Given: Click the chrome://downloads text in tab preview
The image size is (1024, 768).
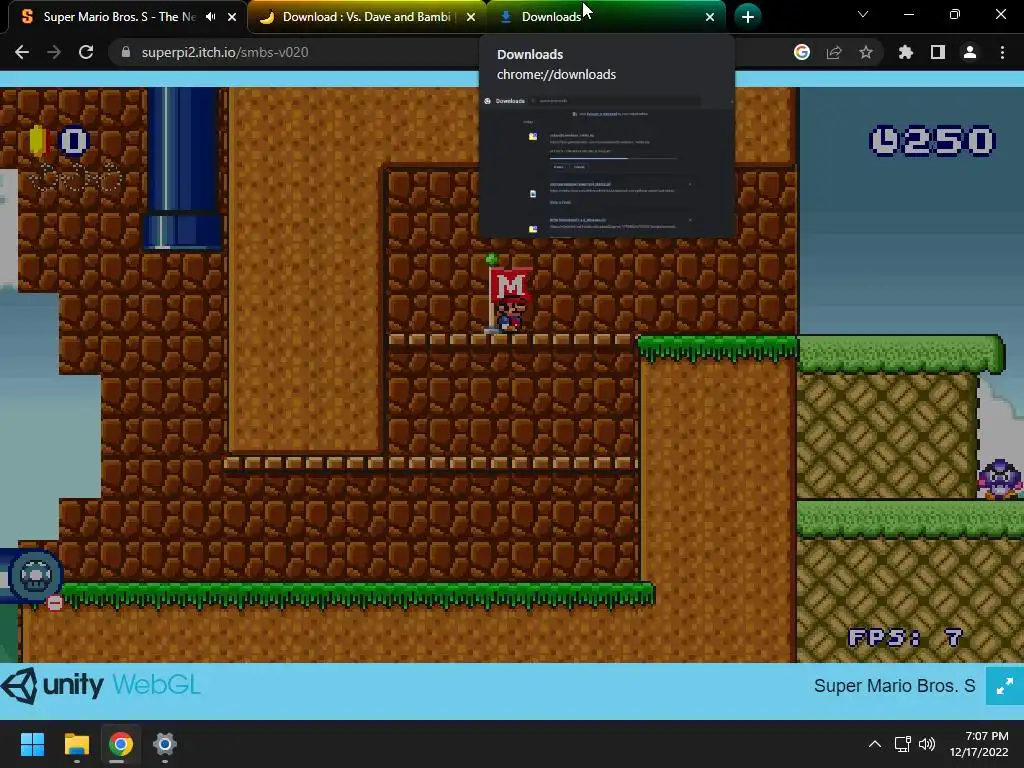Looking at the screenshot, I should pyautogui.click(x=556, y=74).
